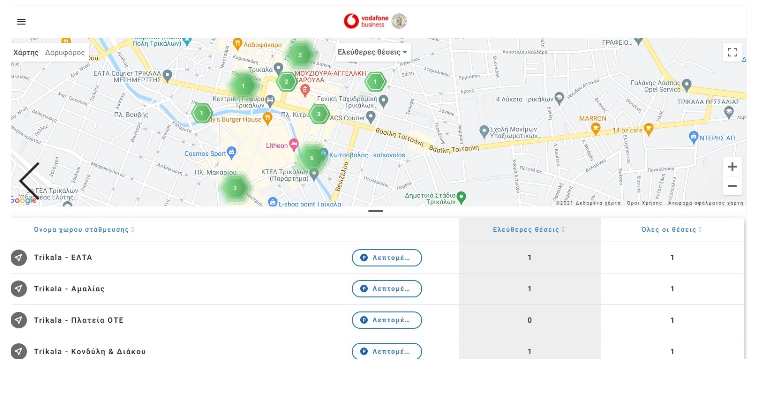Click the Vodafone Business logo
This screenshot has width=759, height=397.
point(366,21)
